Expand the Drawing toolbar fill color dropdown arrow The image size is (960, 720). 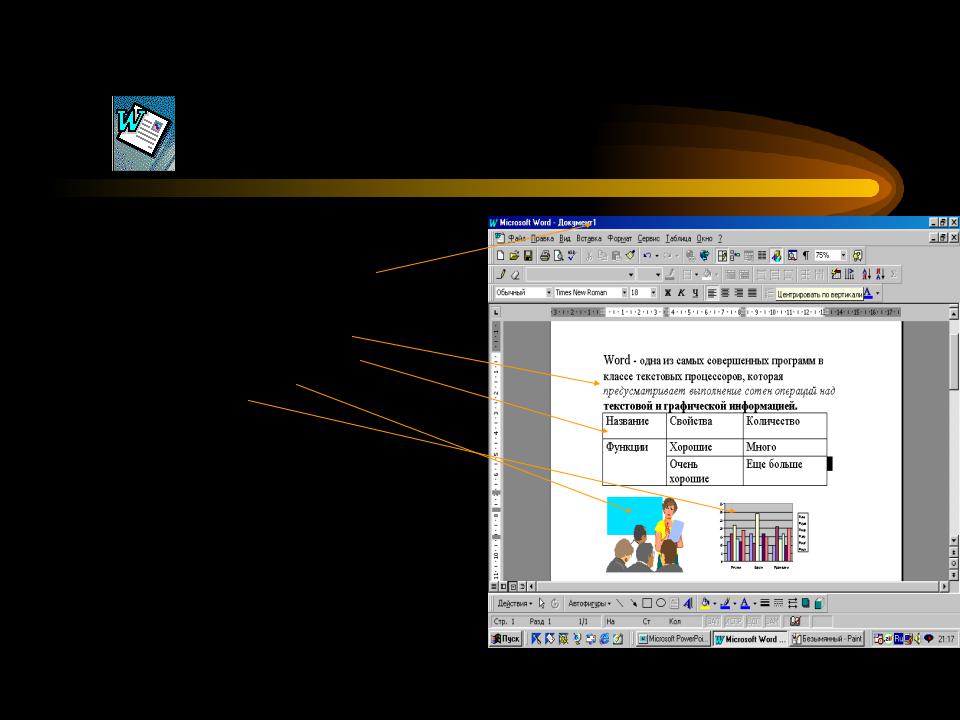click(714, 604)
